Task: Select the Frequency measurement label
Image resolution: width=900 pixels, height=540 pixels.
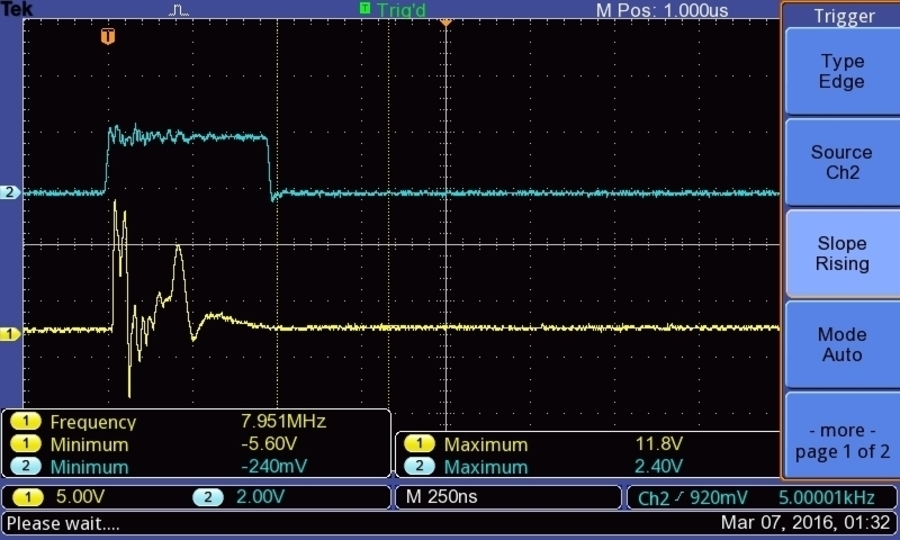Action: (x=93, y=422)
